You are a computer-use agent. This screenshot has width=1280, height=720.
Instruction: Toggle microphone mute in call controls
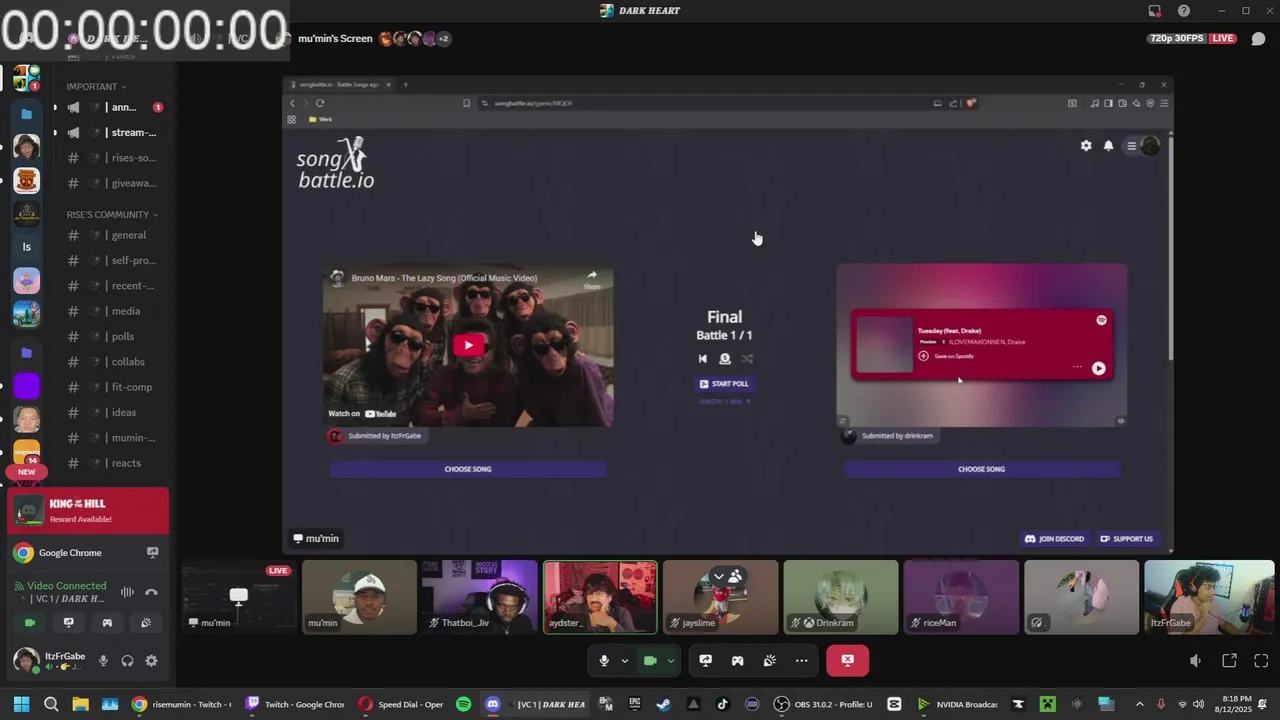pyautogui.click(x=604, y=661)
